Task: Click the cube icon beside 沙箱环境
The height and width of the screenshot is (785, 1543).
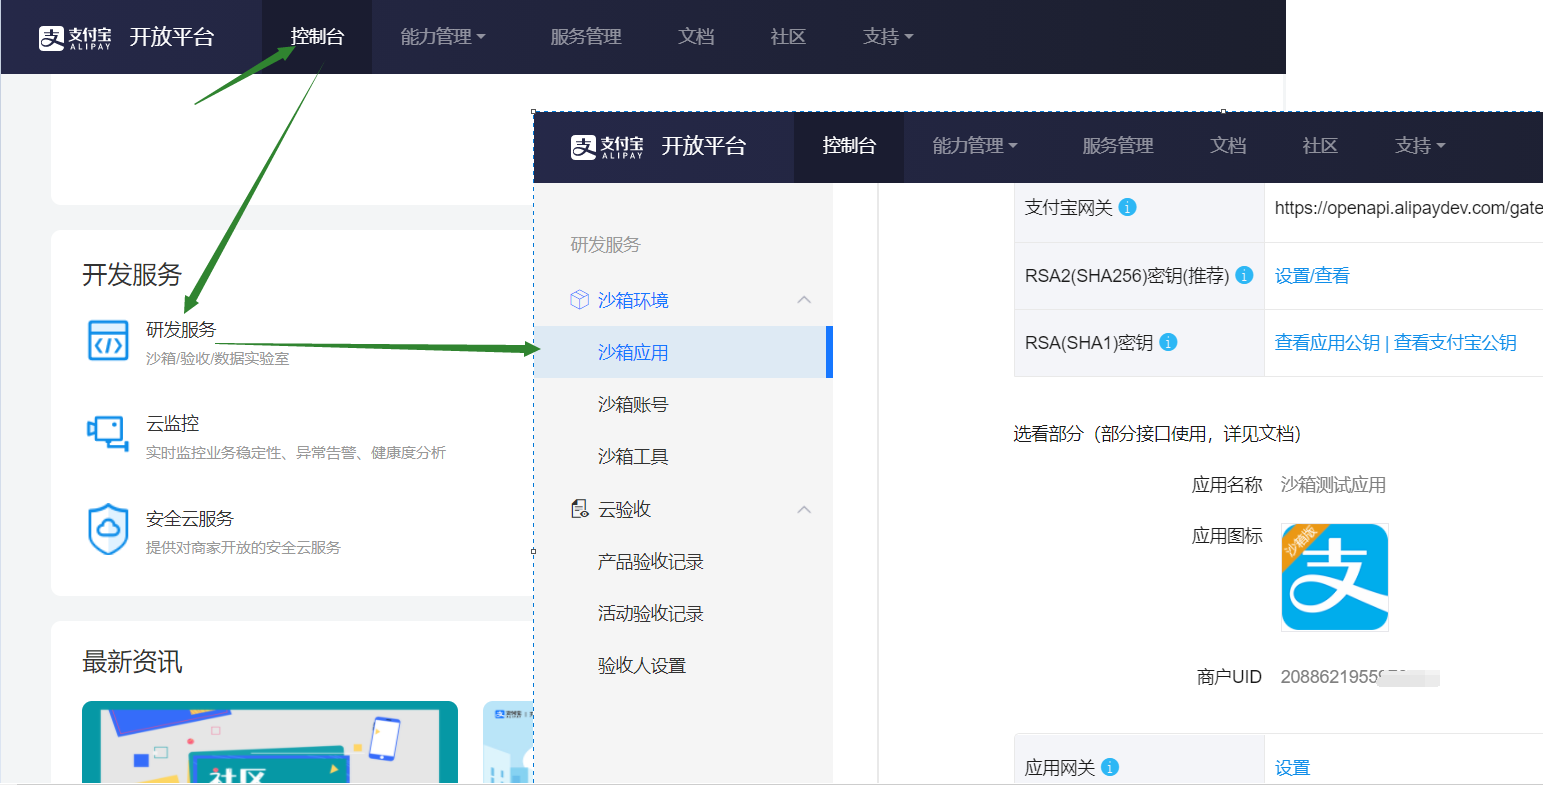Action: (579, 300)
